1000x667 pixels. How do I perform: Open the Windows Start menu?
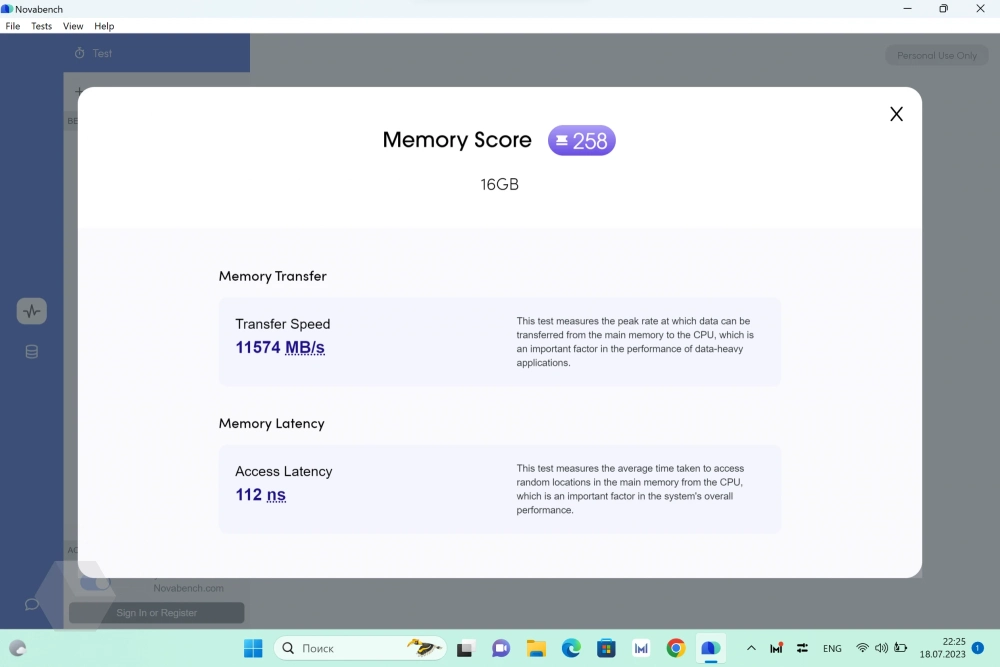(x=253, y=648)
